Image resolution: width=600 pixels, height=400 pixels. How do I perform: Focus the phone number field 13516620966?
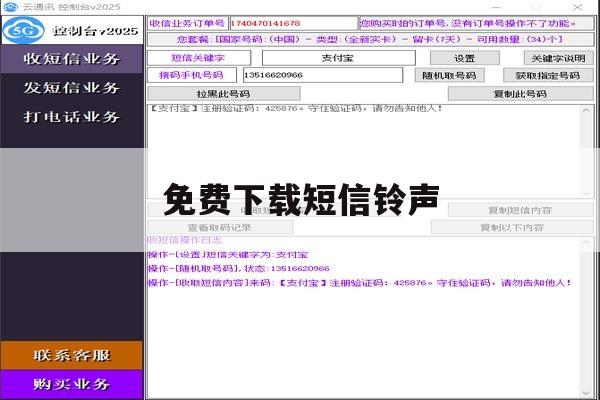(323, 75)
